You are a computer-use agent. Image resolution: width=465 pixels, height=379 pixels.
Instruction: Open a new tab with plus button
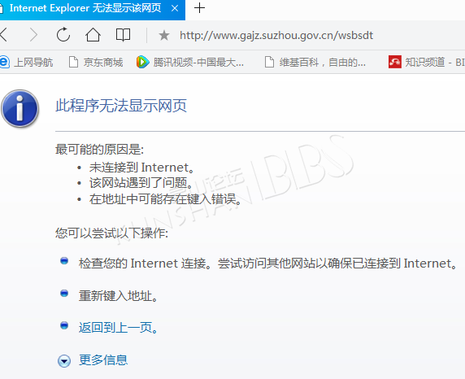tap(199, 8)
